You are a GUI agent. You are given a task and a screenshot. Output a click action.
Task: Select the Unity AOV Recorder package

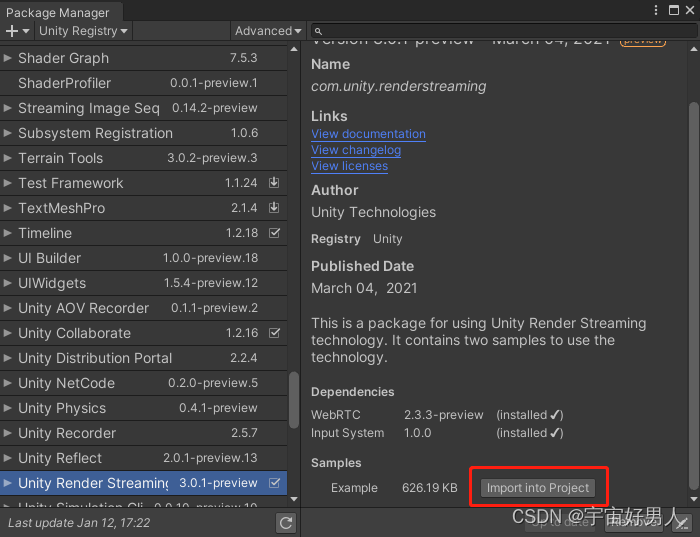pyautogui.click(x=143, y=308)
